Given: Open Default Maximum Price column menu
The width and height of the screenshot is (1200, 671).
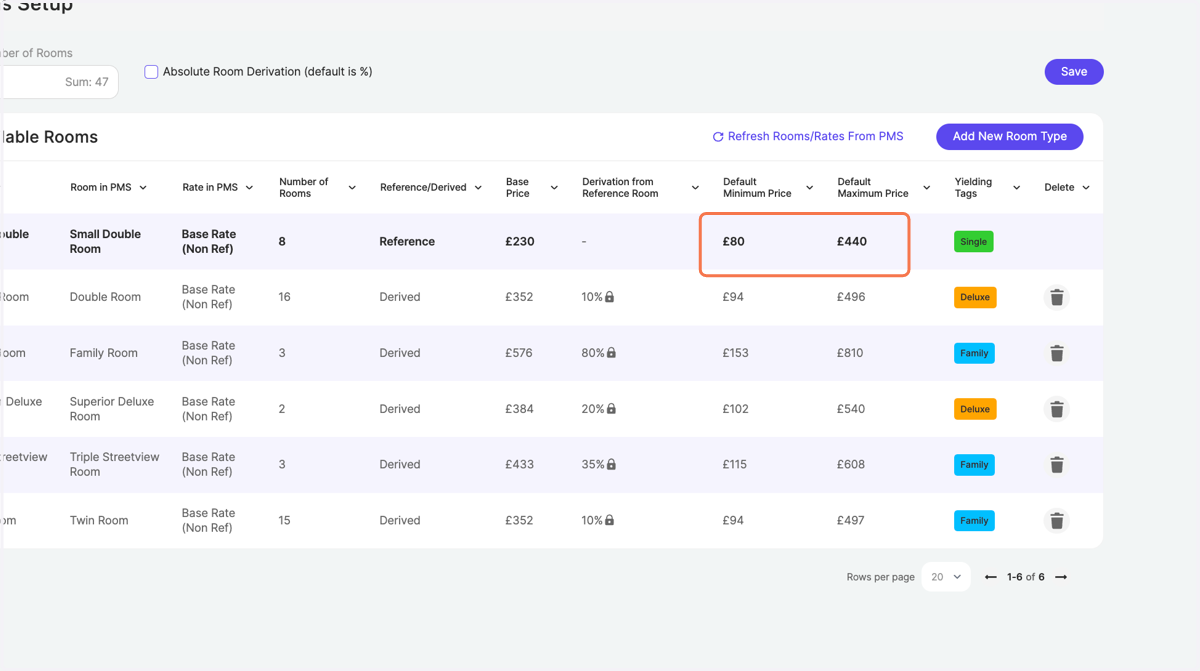Looking at the screenshot, I should pyautogui.click(x=926, y=188).
